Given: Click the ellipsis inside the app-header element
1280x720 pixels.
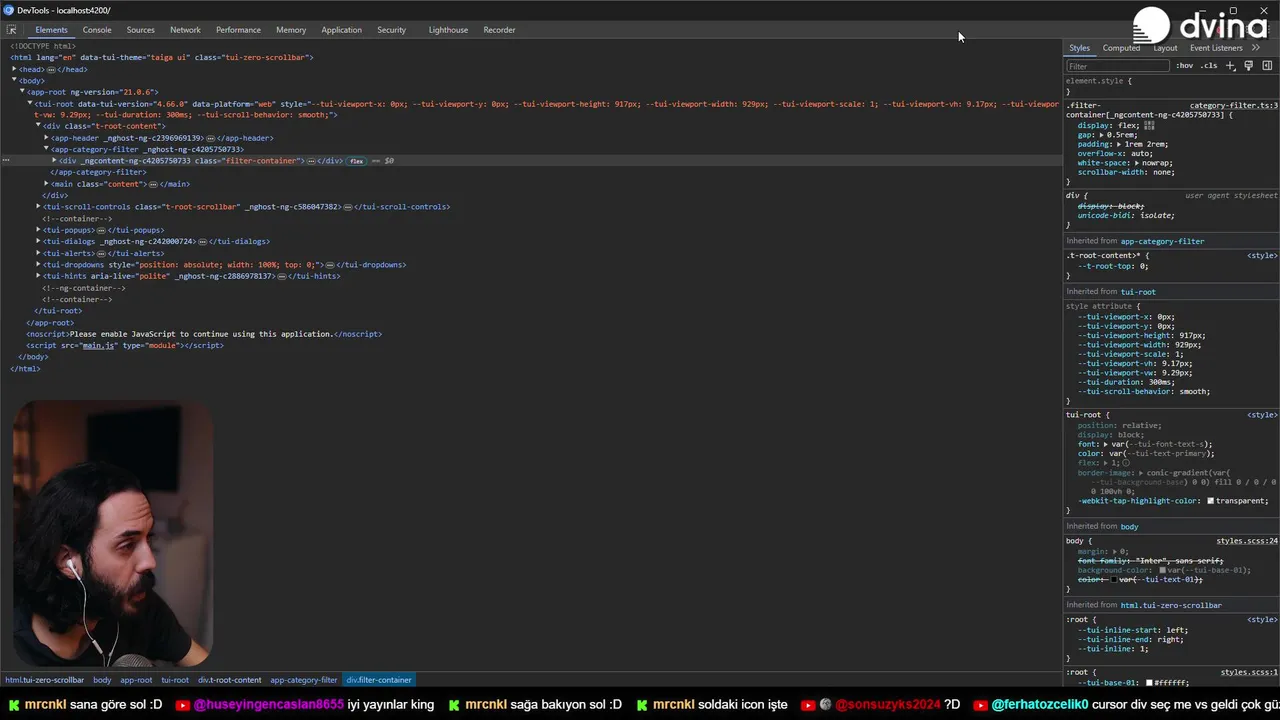Looking at the screenshot, I should [x=210, y=138].
